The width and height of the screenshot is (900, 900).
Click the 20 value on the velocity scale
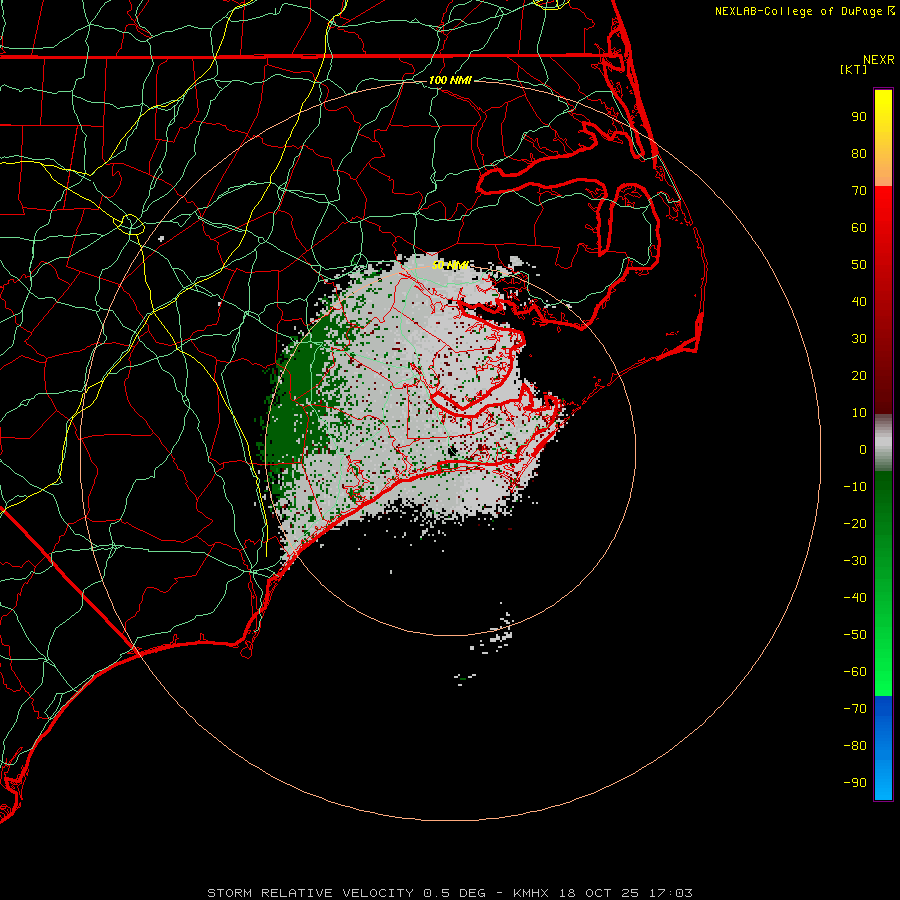859,376
